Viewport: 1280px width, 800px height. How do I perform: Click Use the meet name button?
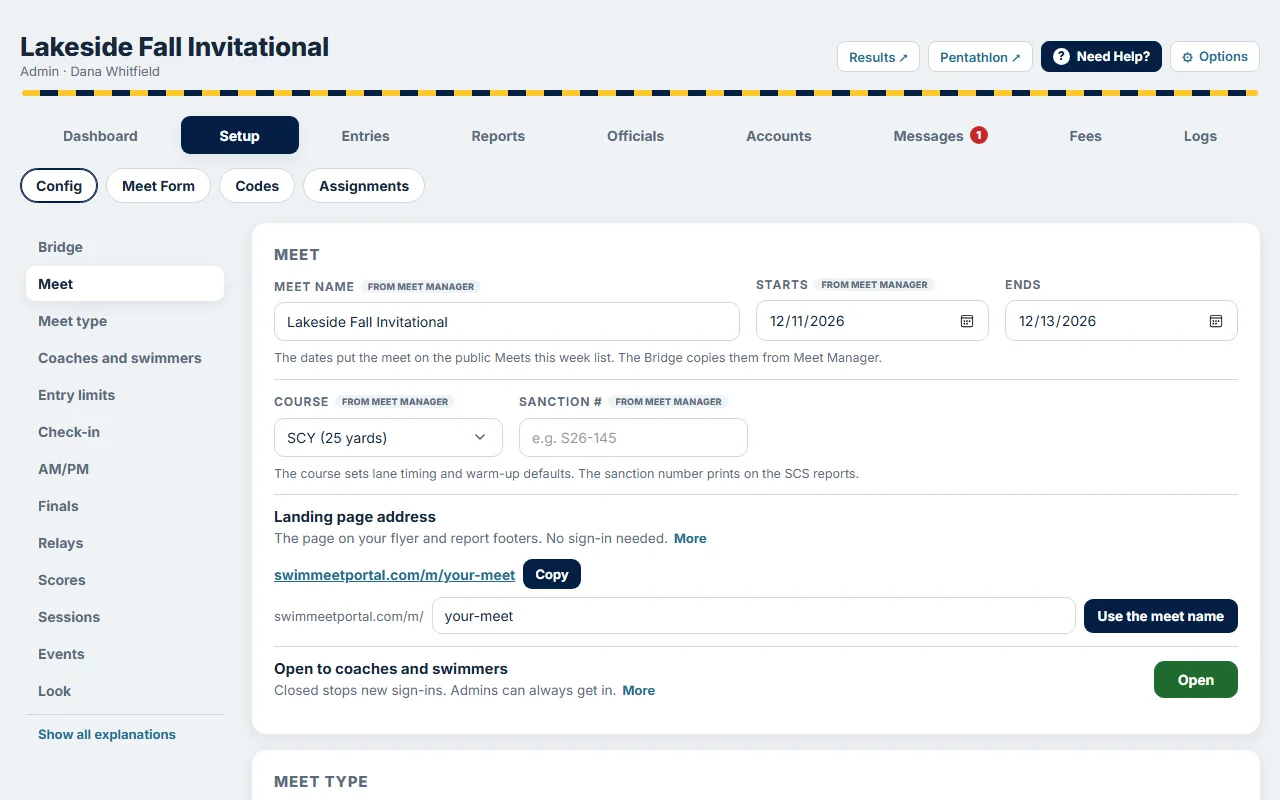pos(1161,616)
